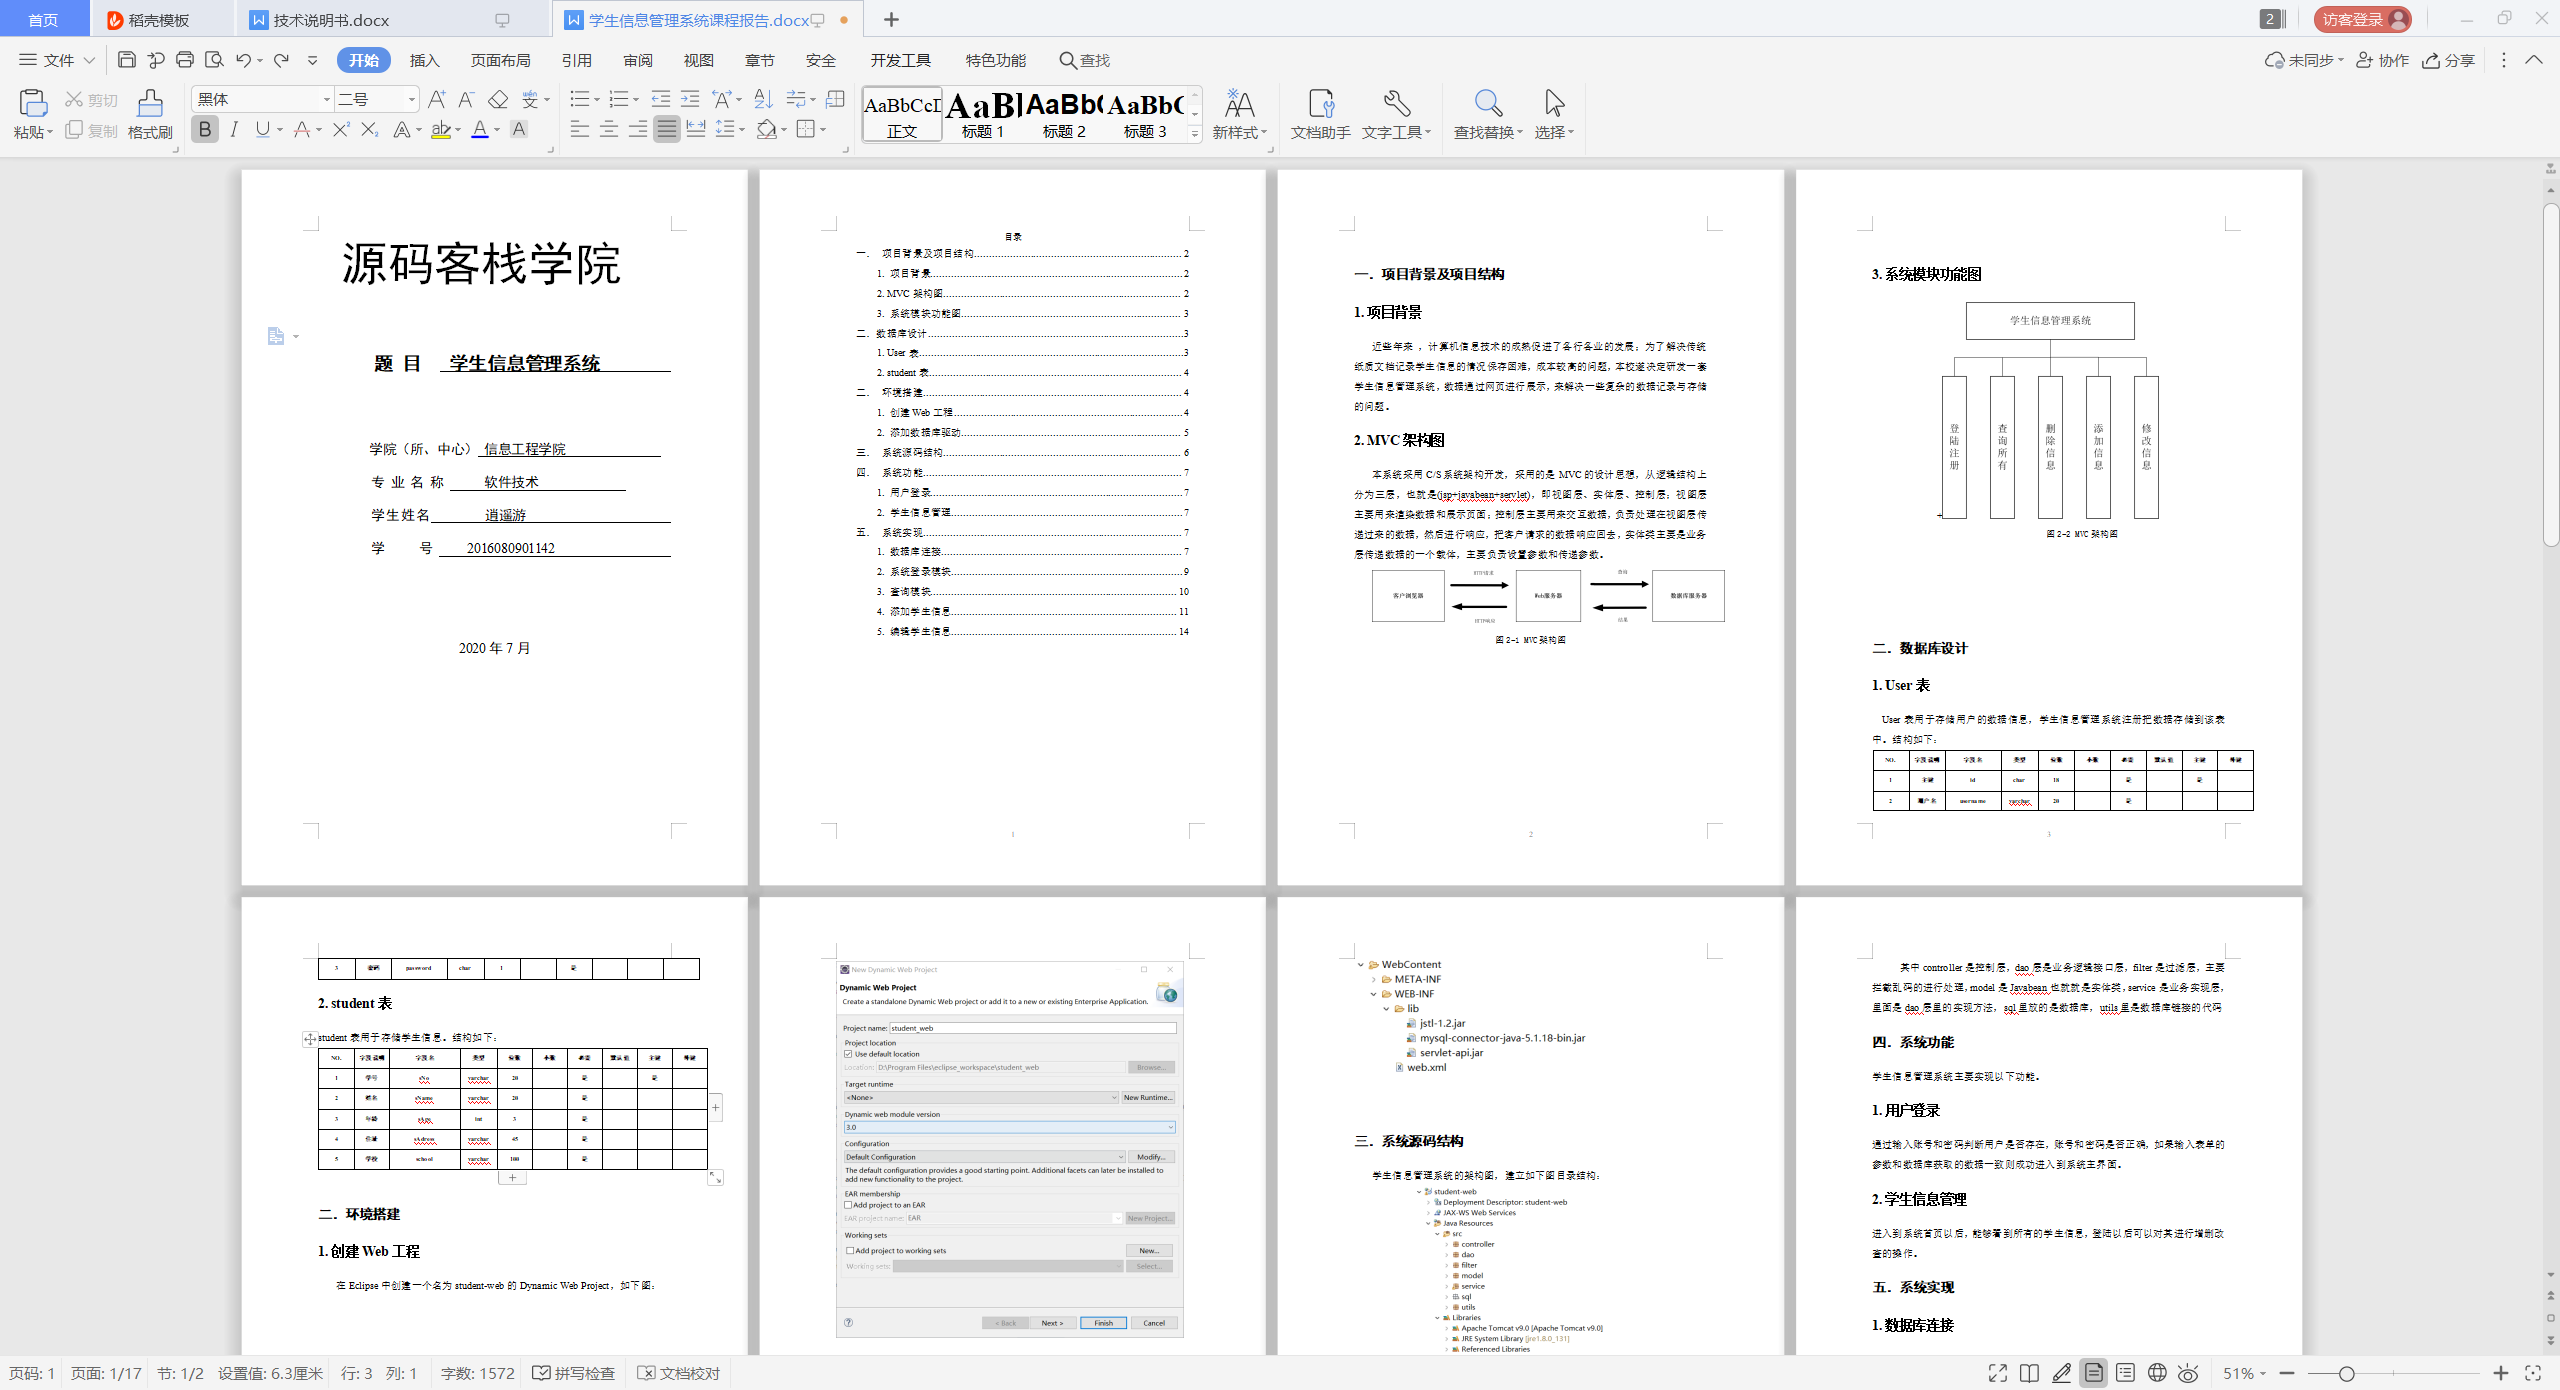Image resolution: width=2560 pixels, height=1390 pixels.
Task: Click the zoom slider handle
Action: [x=2347, y=1373]
